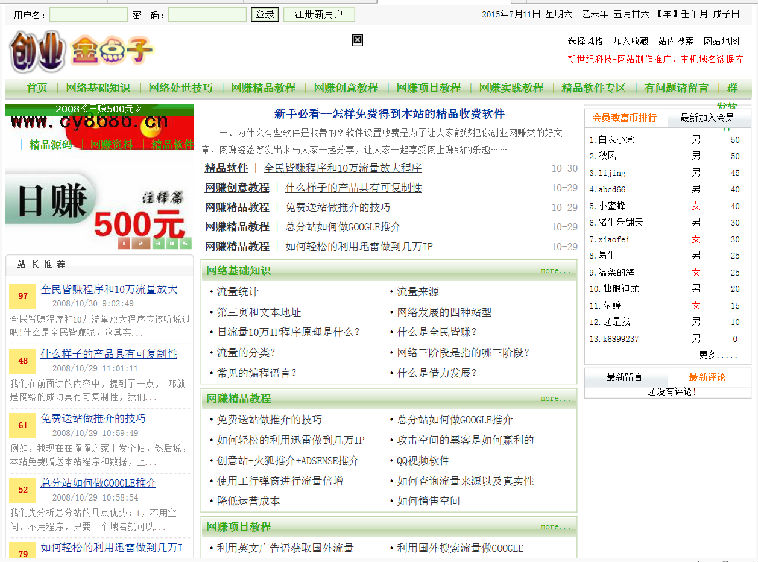The height and width of the screenshot is (562, 758).
Task: Open the QQ视频软件 article link
Action: coord(423,461)
